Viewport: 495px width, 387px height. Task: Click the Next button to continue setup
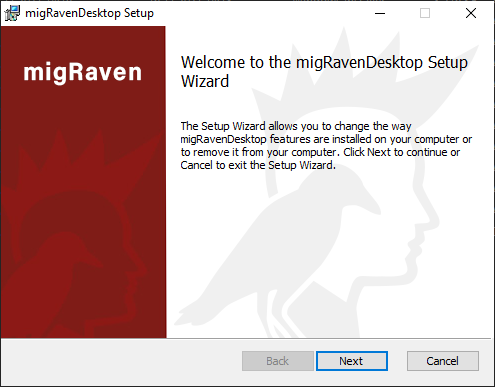[352, 361]
